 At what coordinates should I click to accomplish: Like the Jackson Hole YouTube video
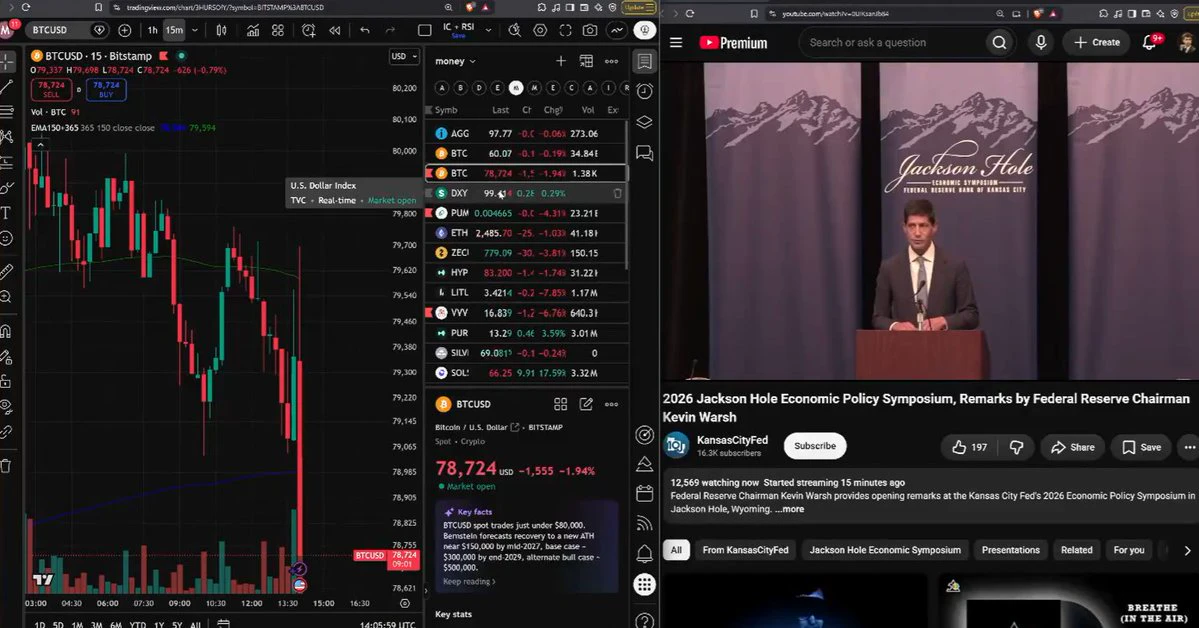click(970, 447)
